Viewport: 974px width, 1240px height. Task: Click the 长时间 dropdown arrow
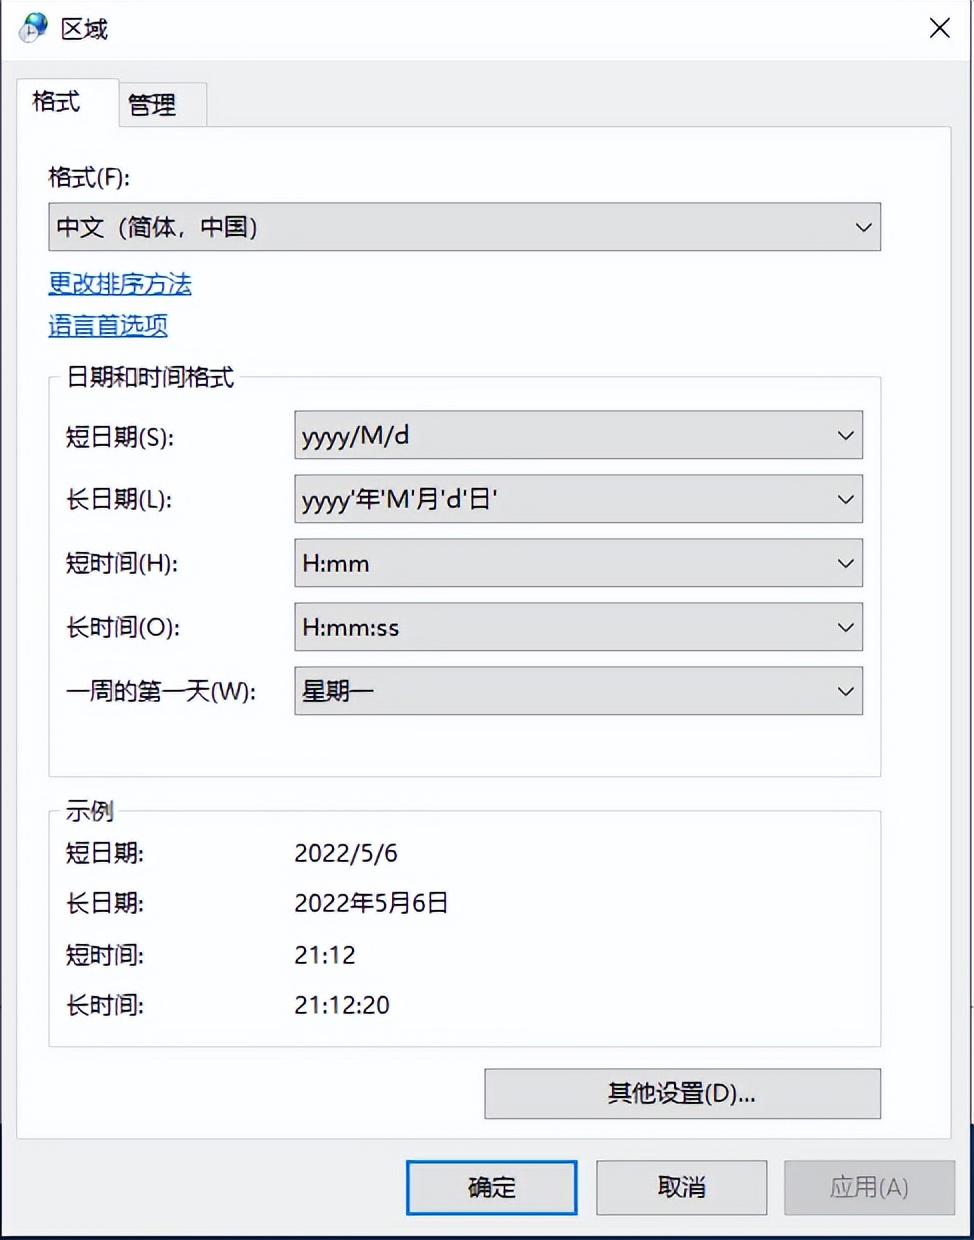(x=845, y=627)
